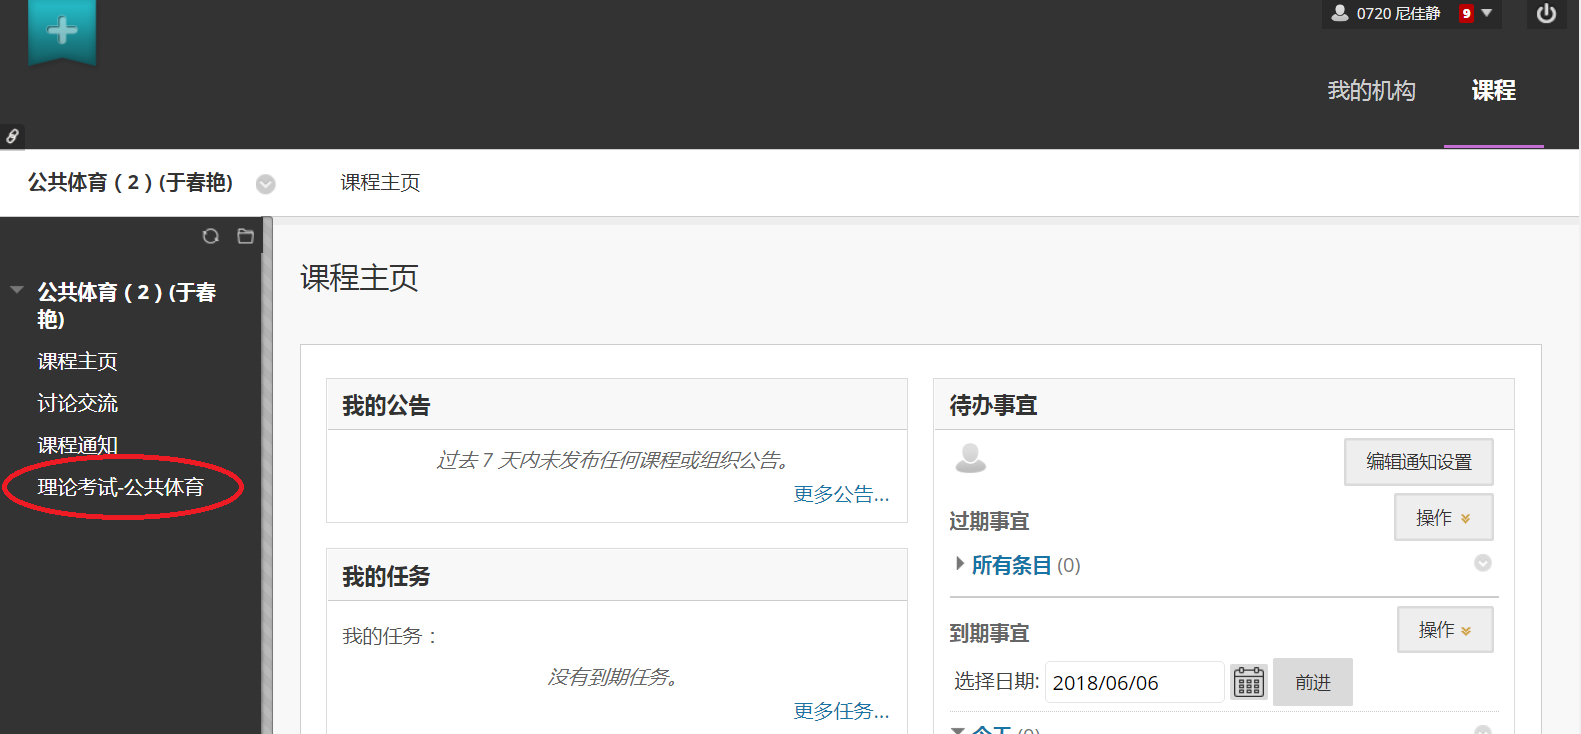1581x734 pixels.
Task: Open the calendar date picker icon
Action: [1249, 682]
